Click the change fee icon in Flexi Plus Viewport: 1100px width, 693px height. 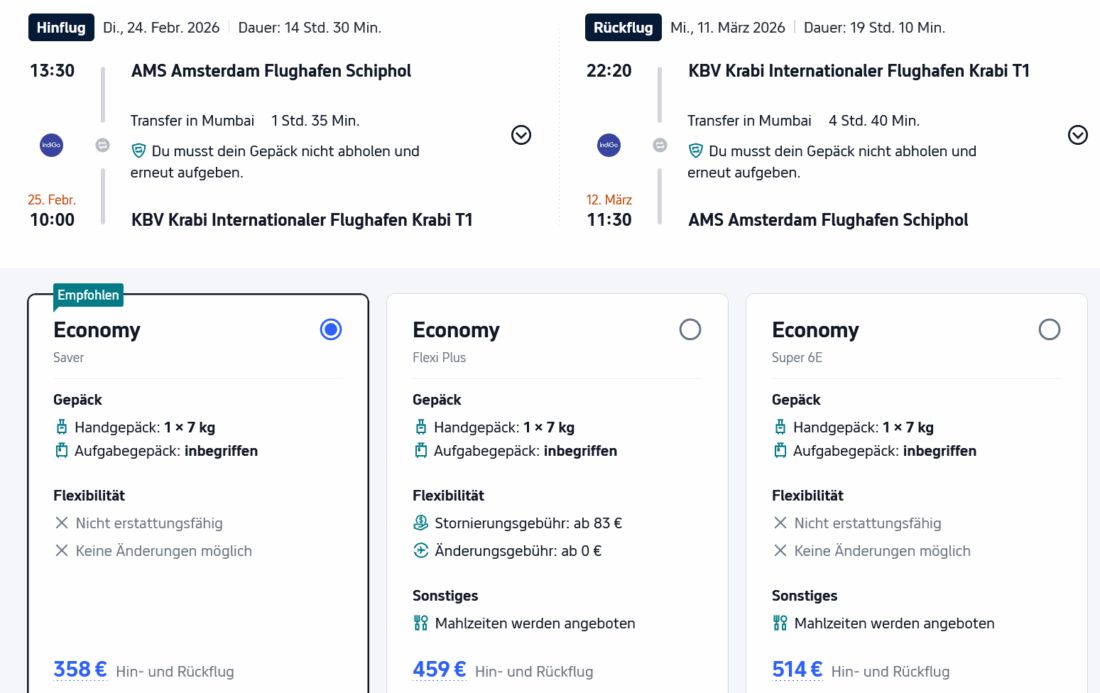coord(421,551)
